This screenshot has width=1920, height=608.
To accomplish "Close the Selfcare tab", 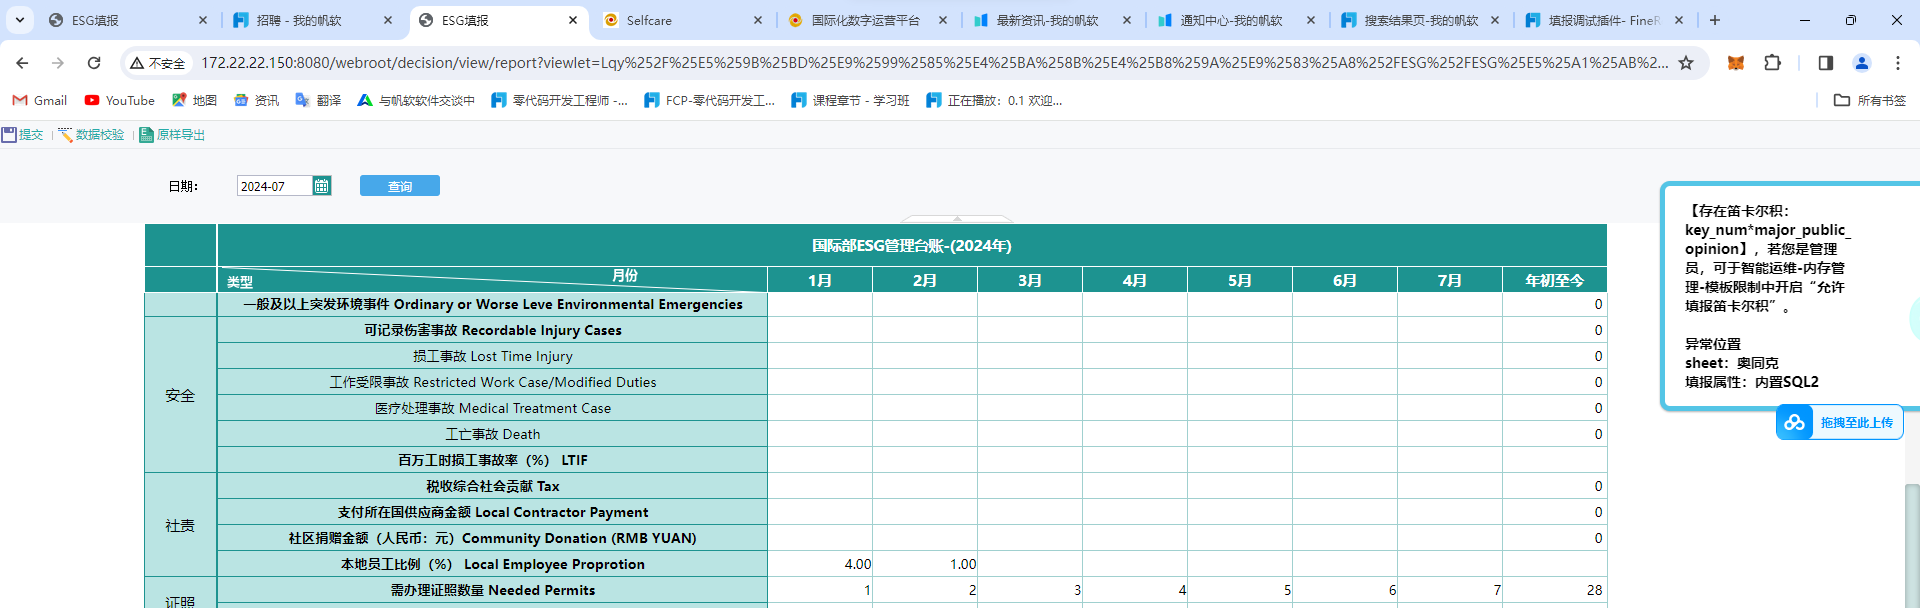I will point(758,20).
